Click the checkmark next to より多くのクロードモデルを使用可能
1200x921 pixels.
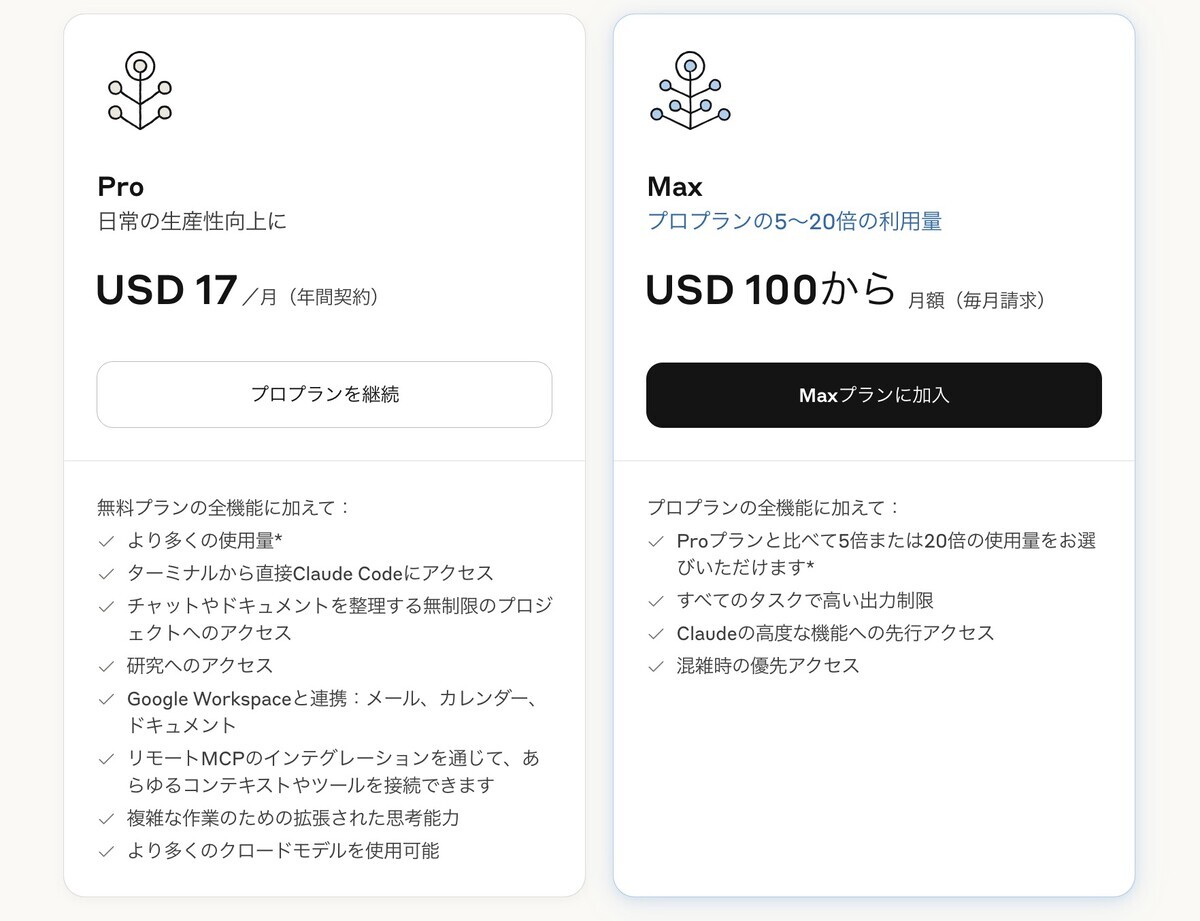106,852
